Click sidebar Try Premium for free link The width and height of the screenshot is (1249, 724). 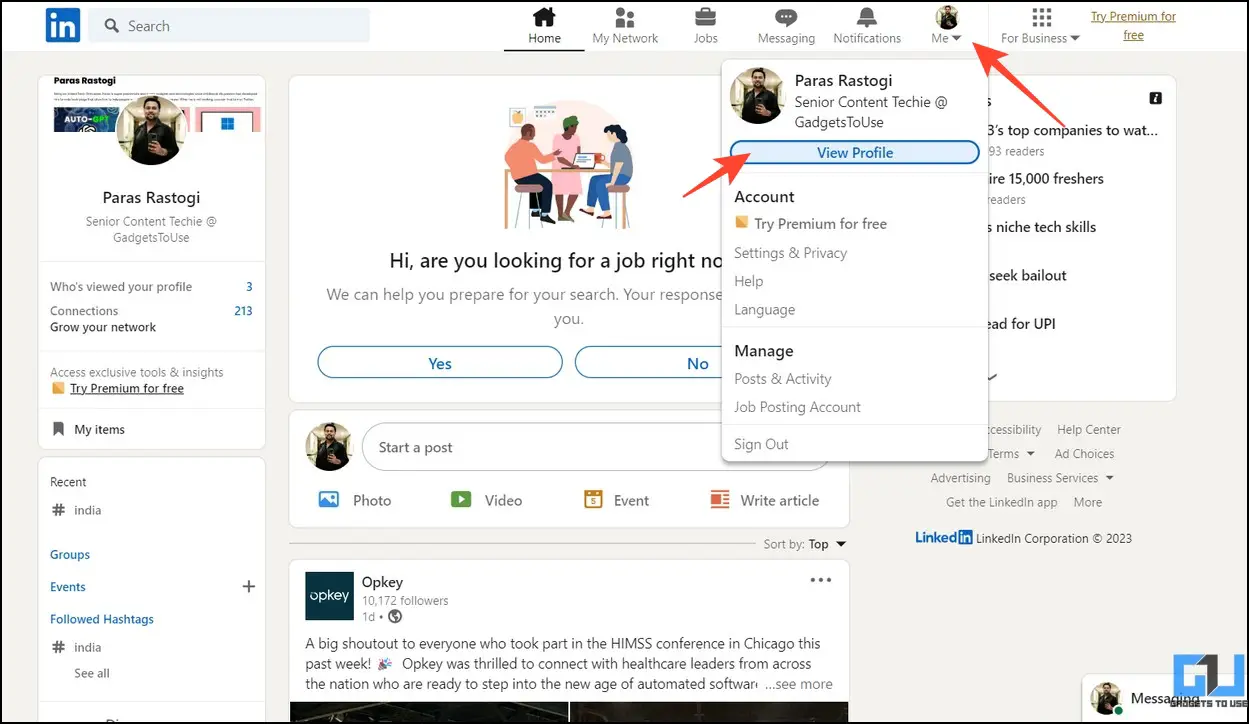(x=127, y=388)
